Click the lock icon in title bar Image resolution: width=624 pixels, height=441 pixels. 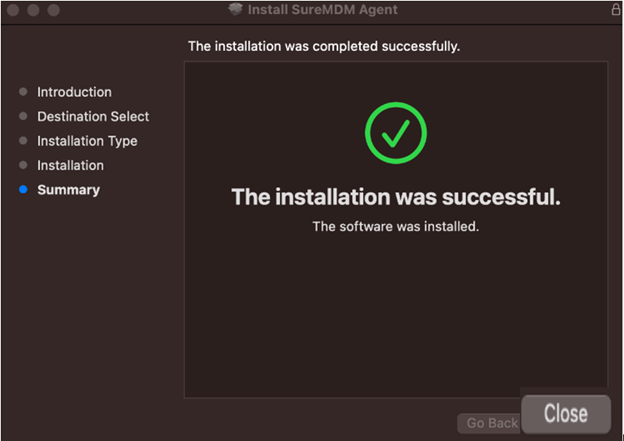615,9
